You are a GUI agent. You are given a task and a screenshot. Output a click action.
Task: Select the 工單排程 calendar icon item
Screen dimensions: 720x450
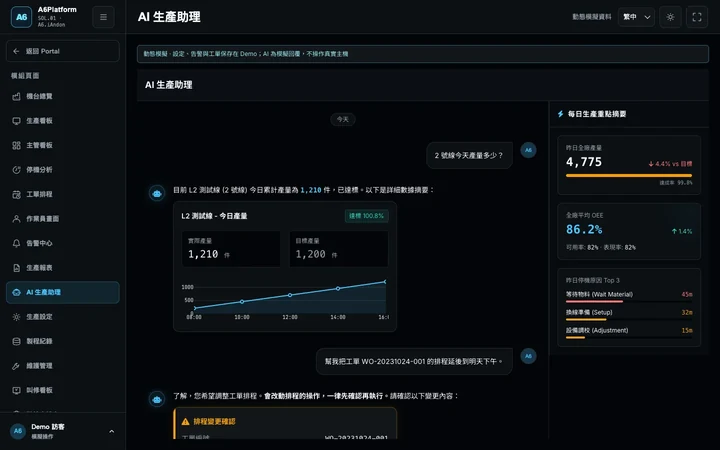[x=62, y=194]
